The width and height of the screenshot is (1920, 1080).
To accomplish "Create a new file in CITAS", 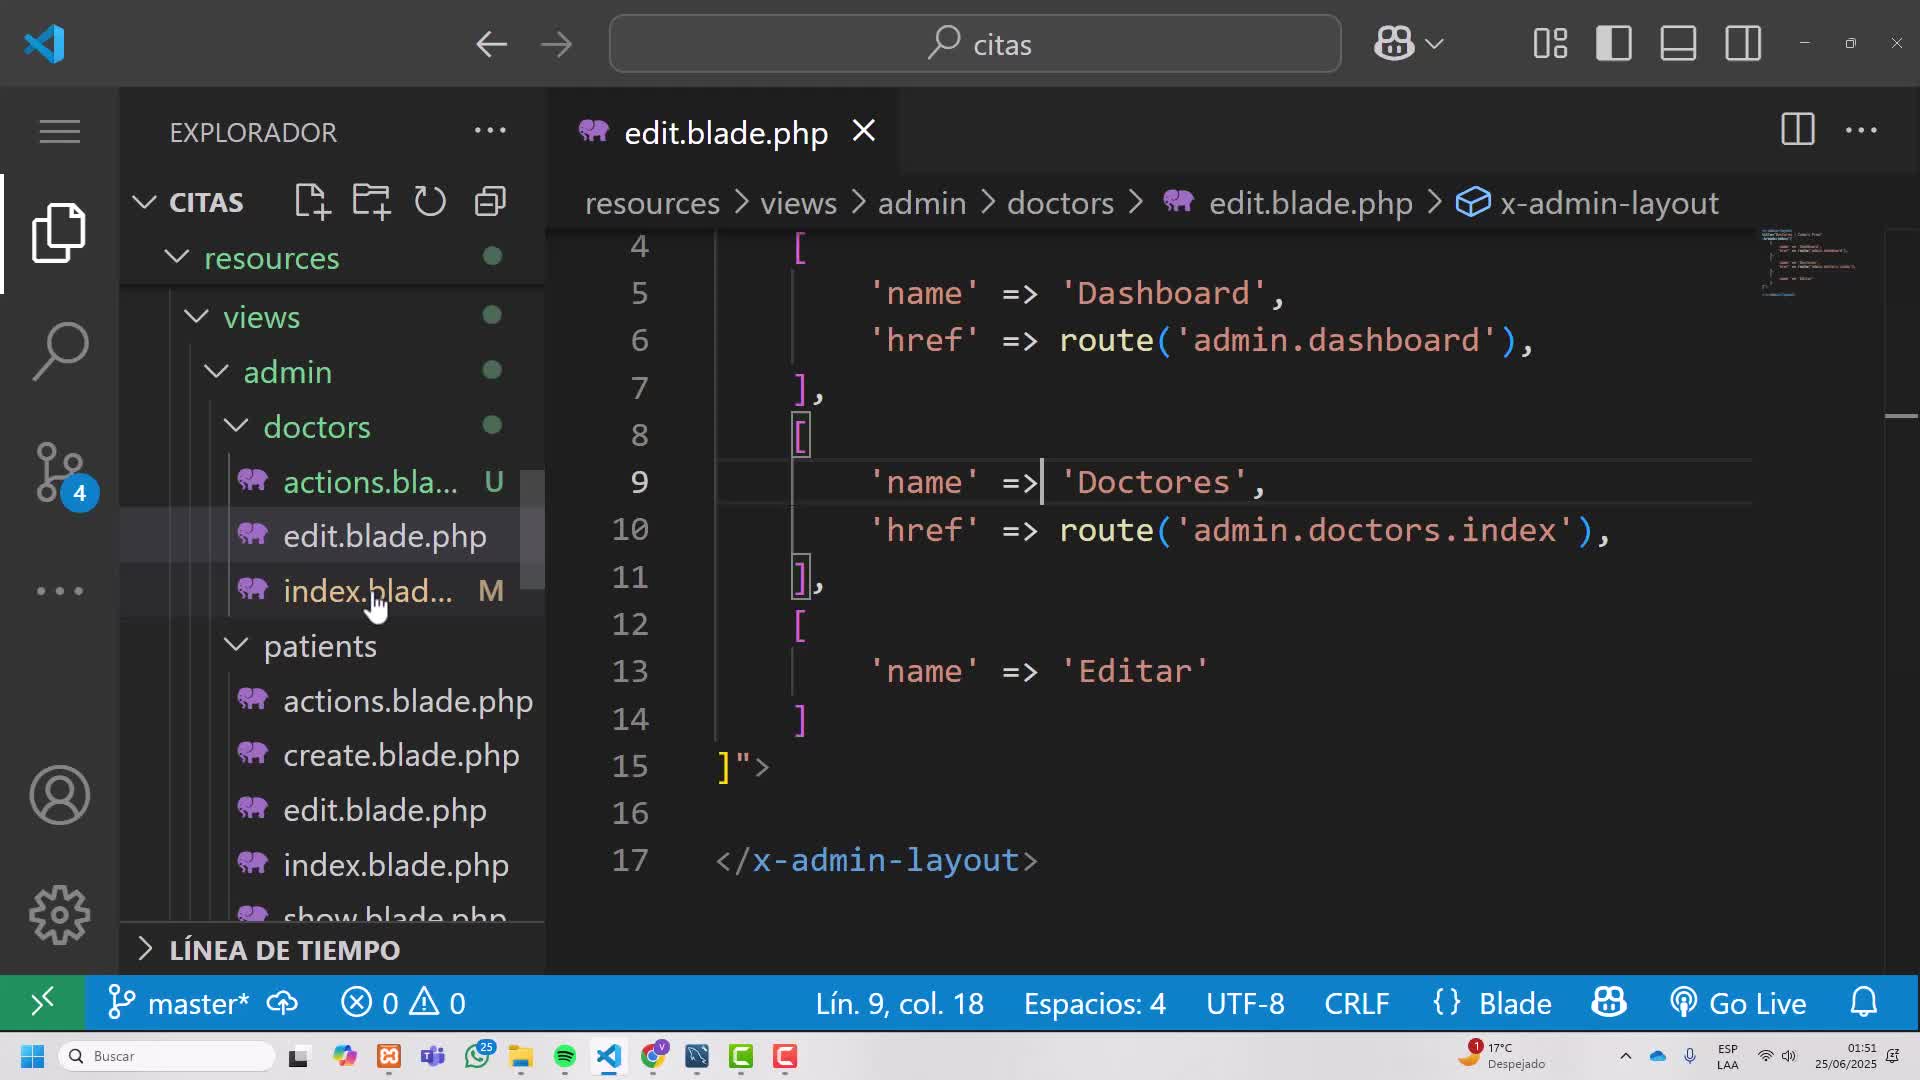I will tap(313, 202).
